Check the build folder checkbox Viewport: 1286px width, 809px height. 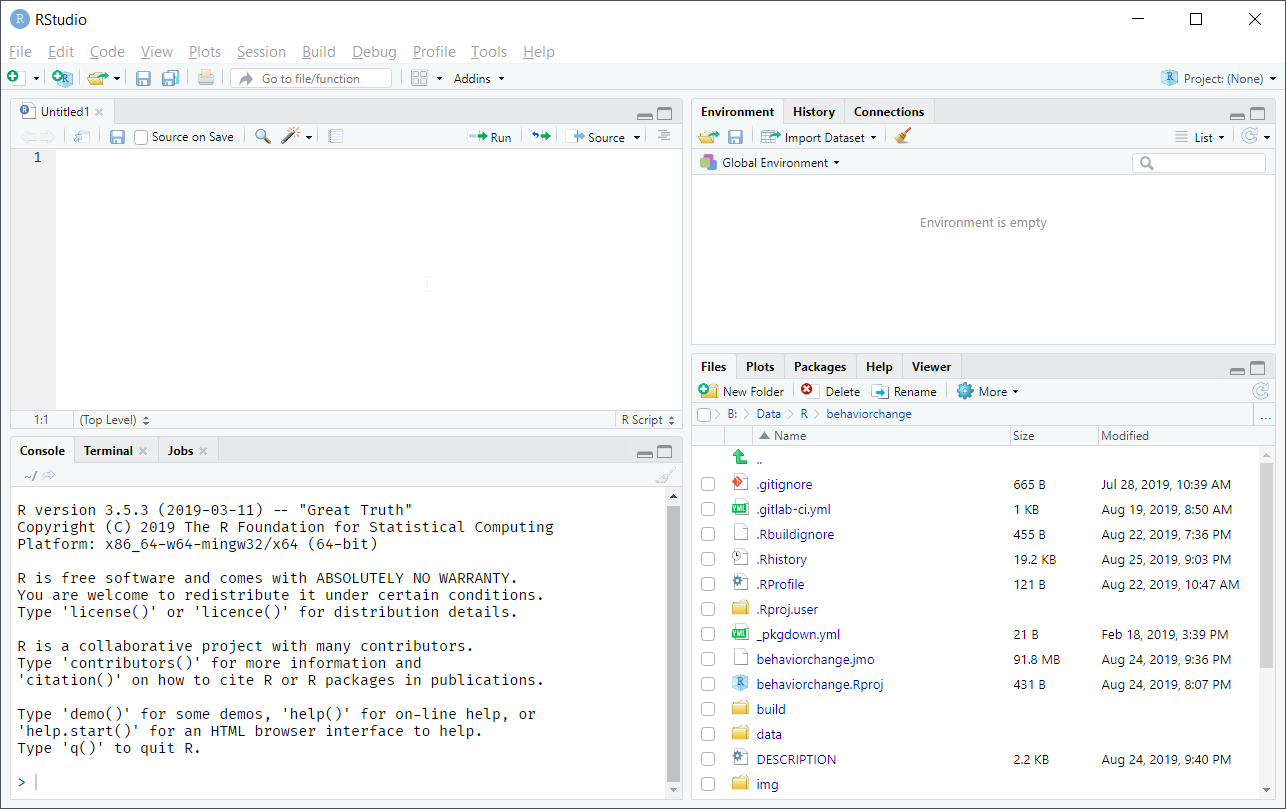[708, 709]
